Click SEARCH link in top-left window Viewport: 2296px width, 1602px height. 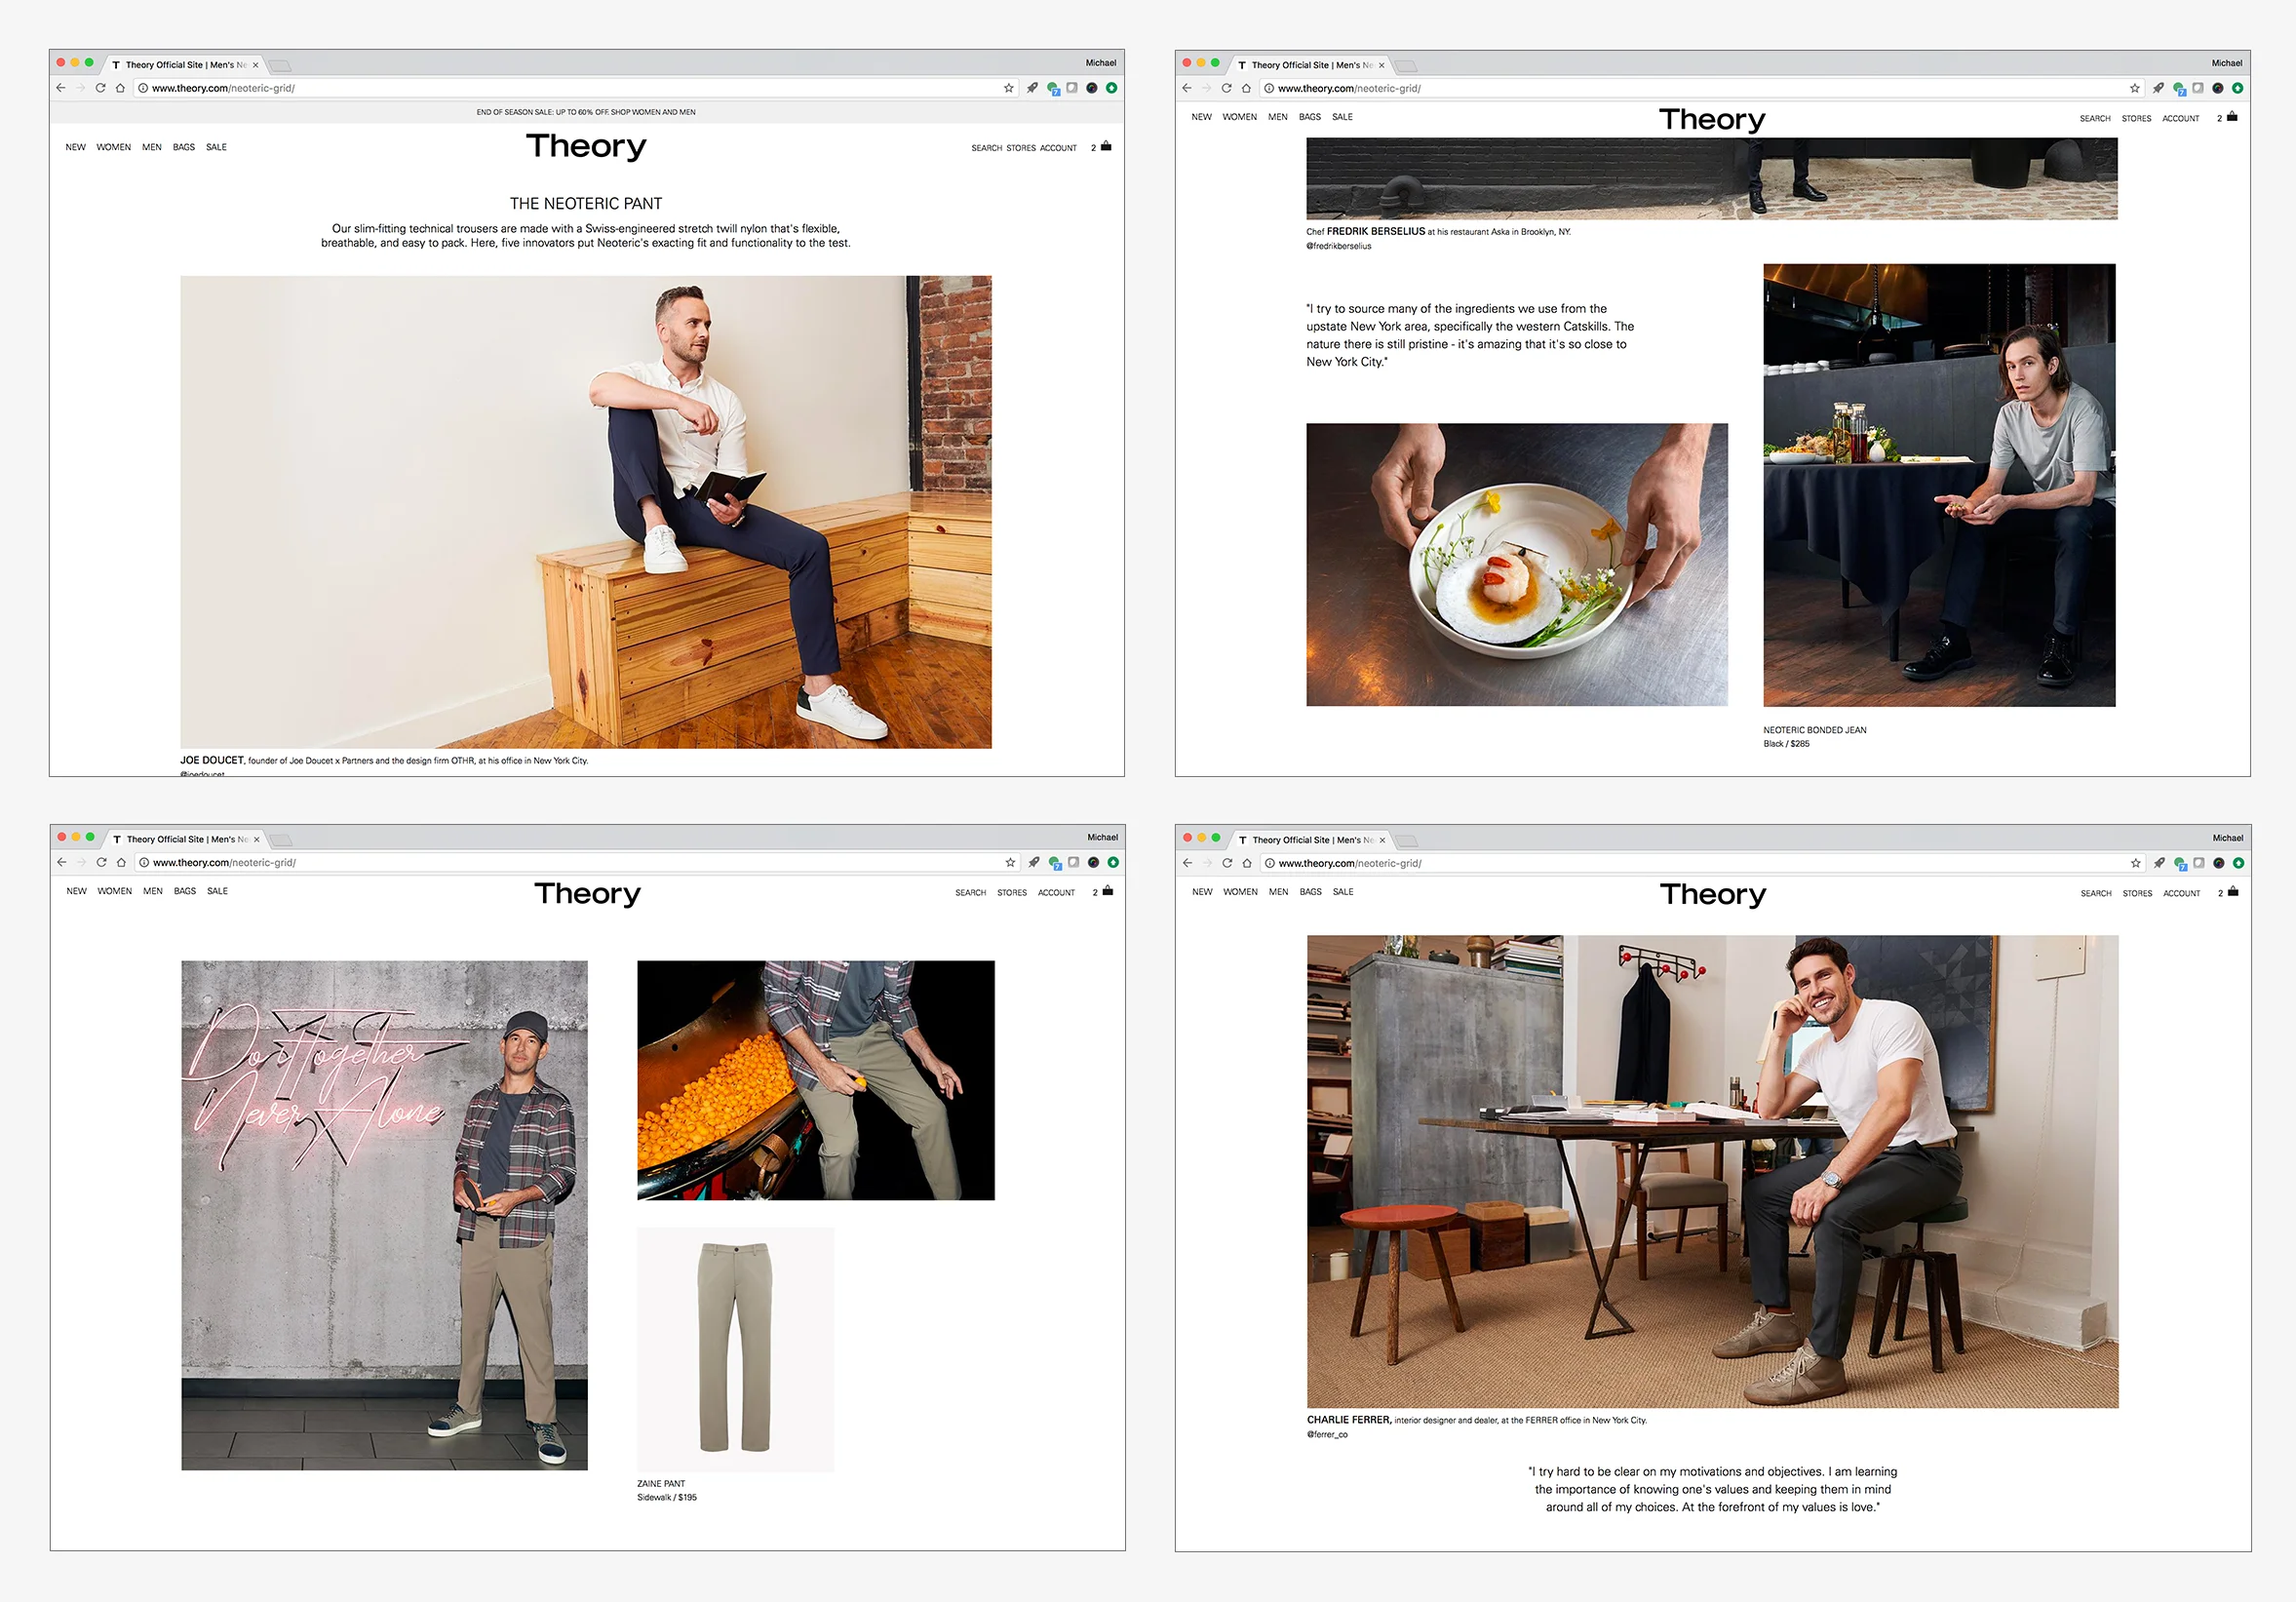click(x=987, y=148)
